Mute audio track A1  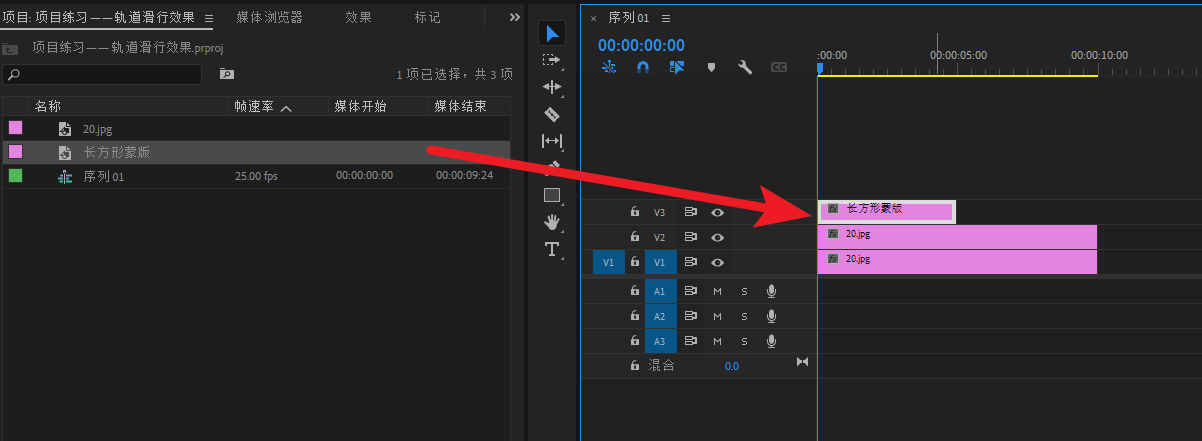pyautogui.click(x=717, y=291)
